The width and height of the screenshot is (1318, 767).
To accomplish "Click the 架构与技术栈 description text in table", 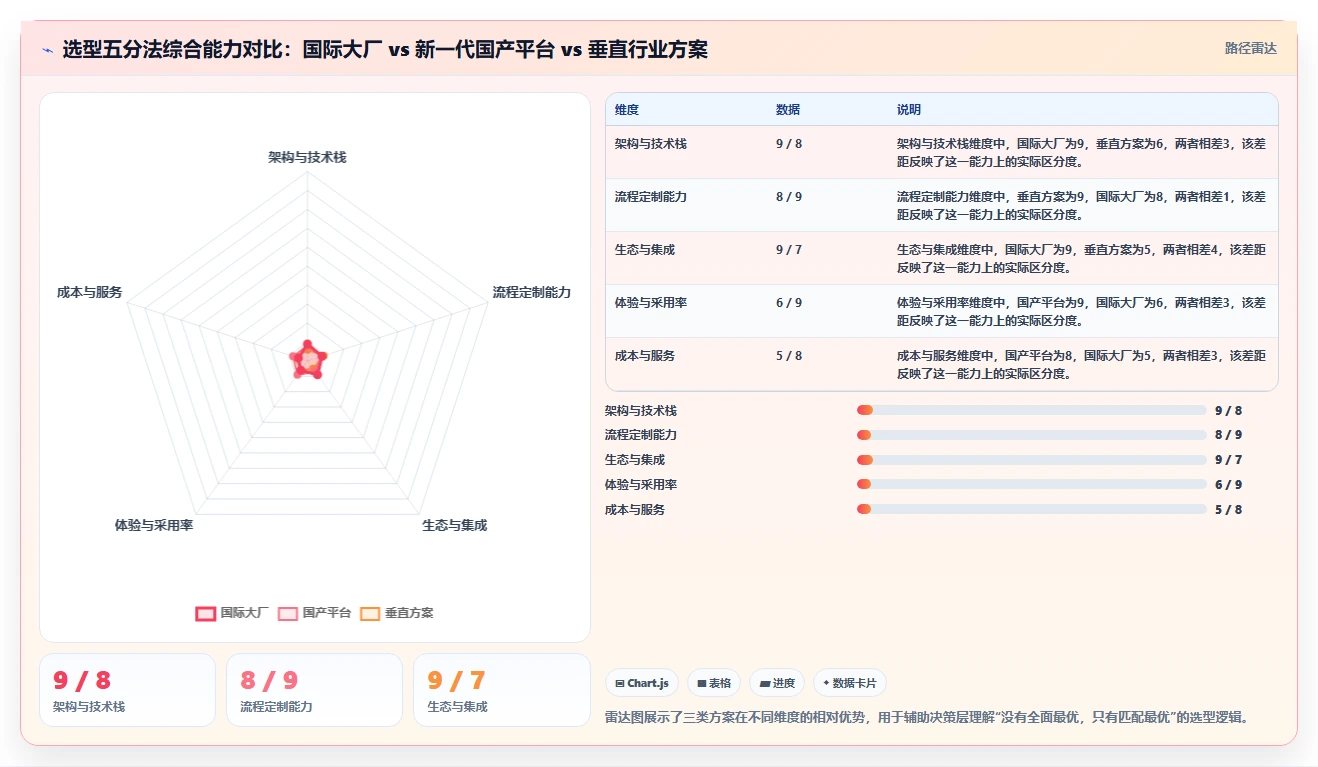I will tap(1081, 152).
